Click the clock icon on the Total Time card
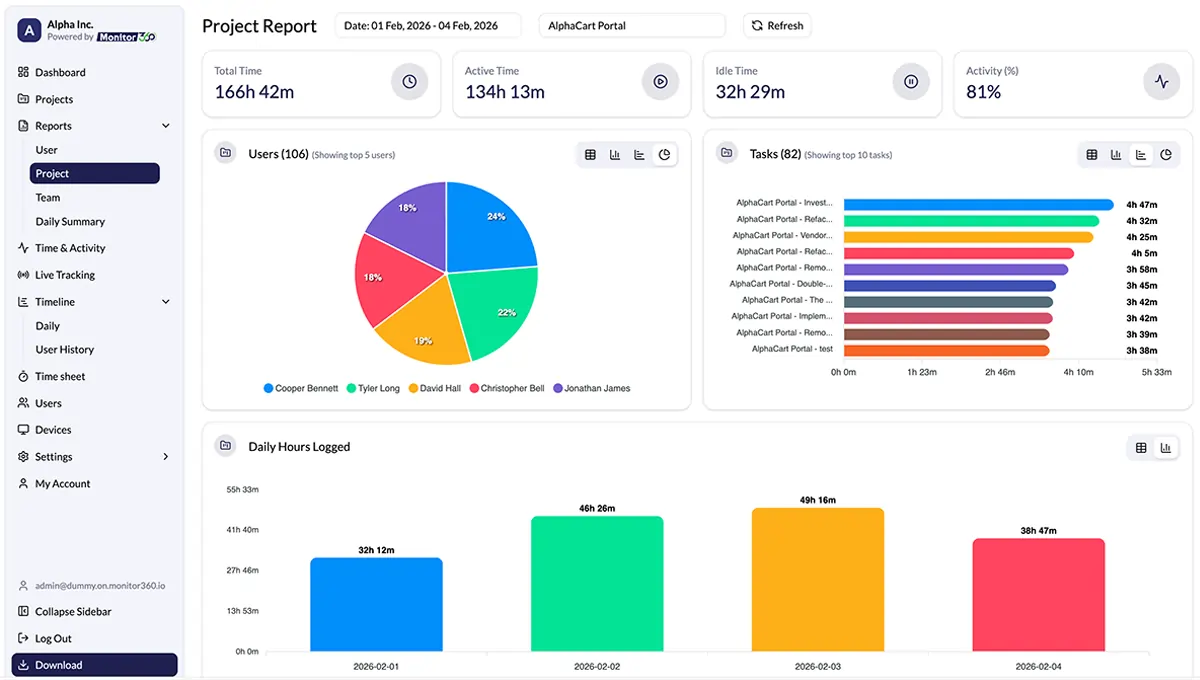 409,82
